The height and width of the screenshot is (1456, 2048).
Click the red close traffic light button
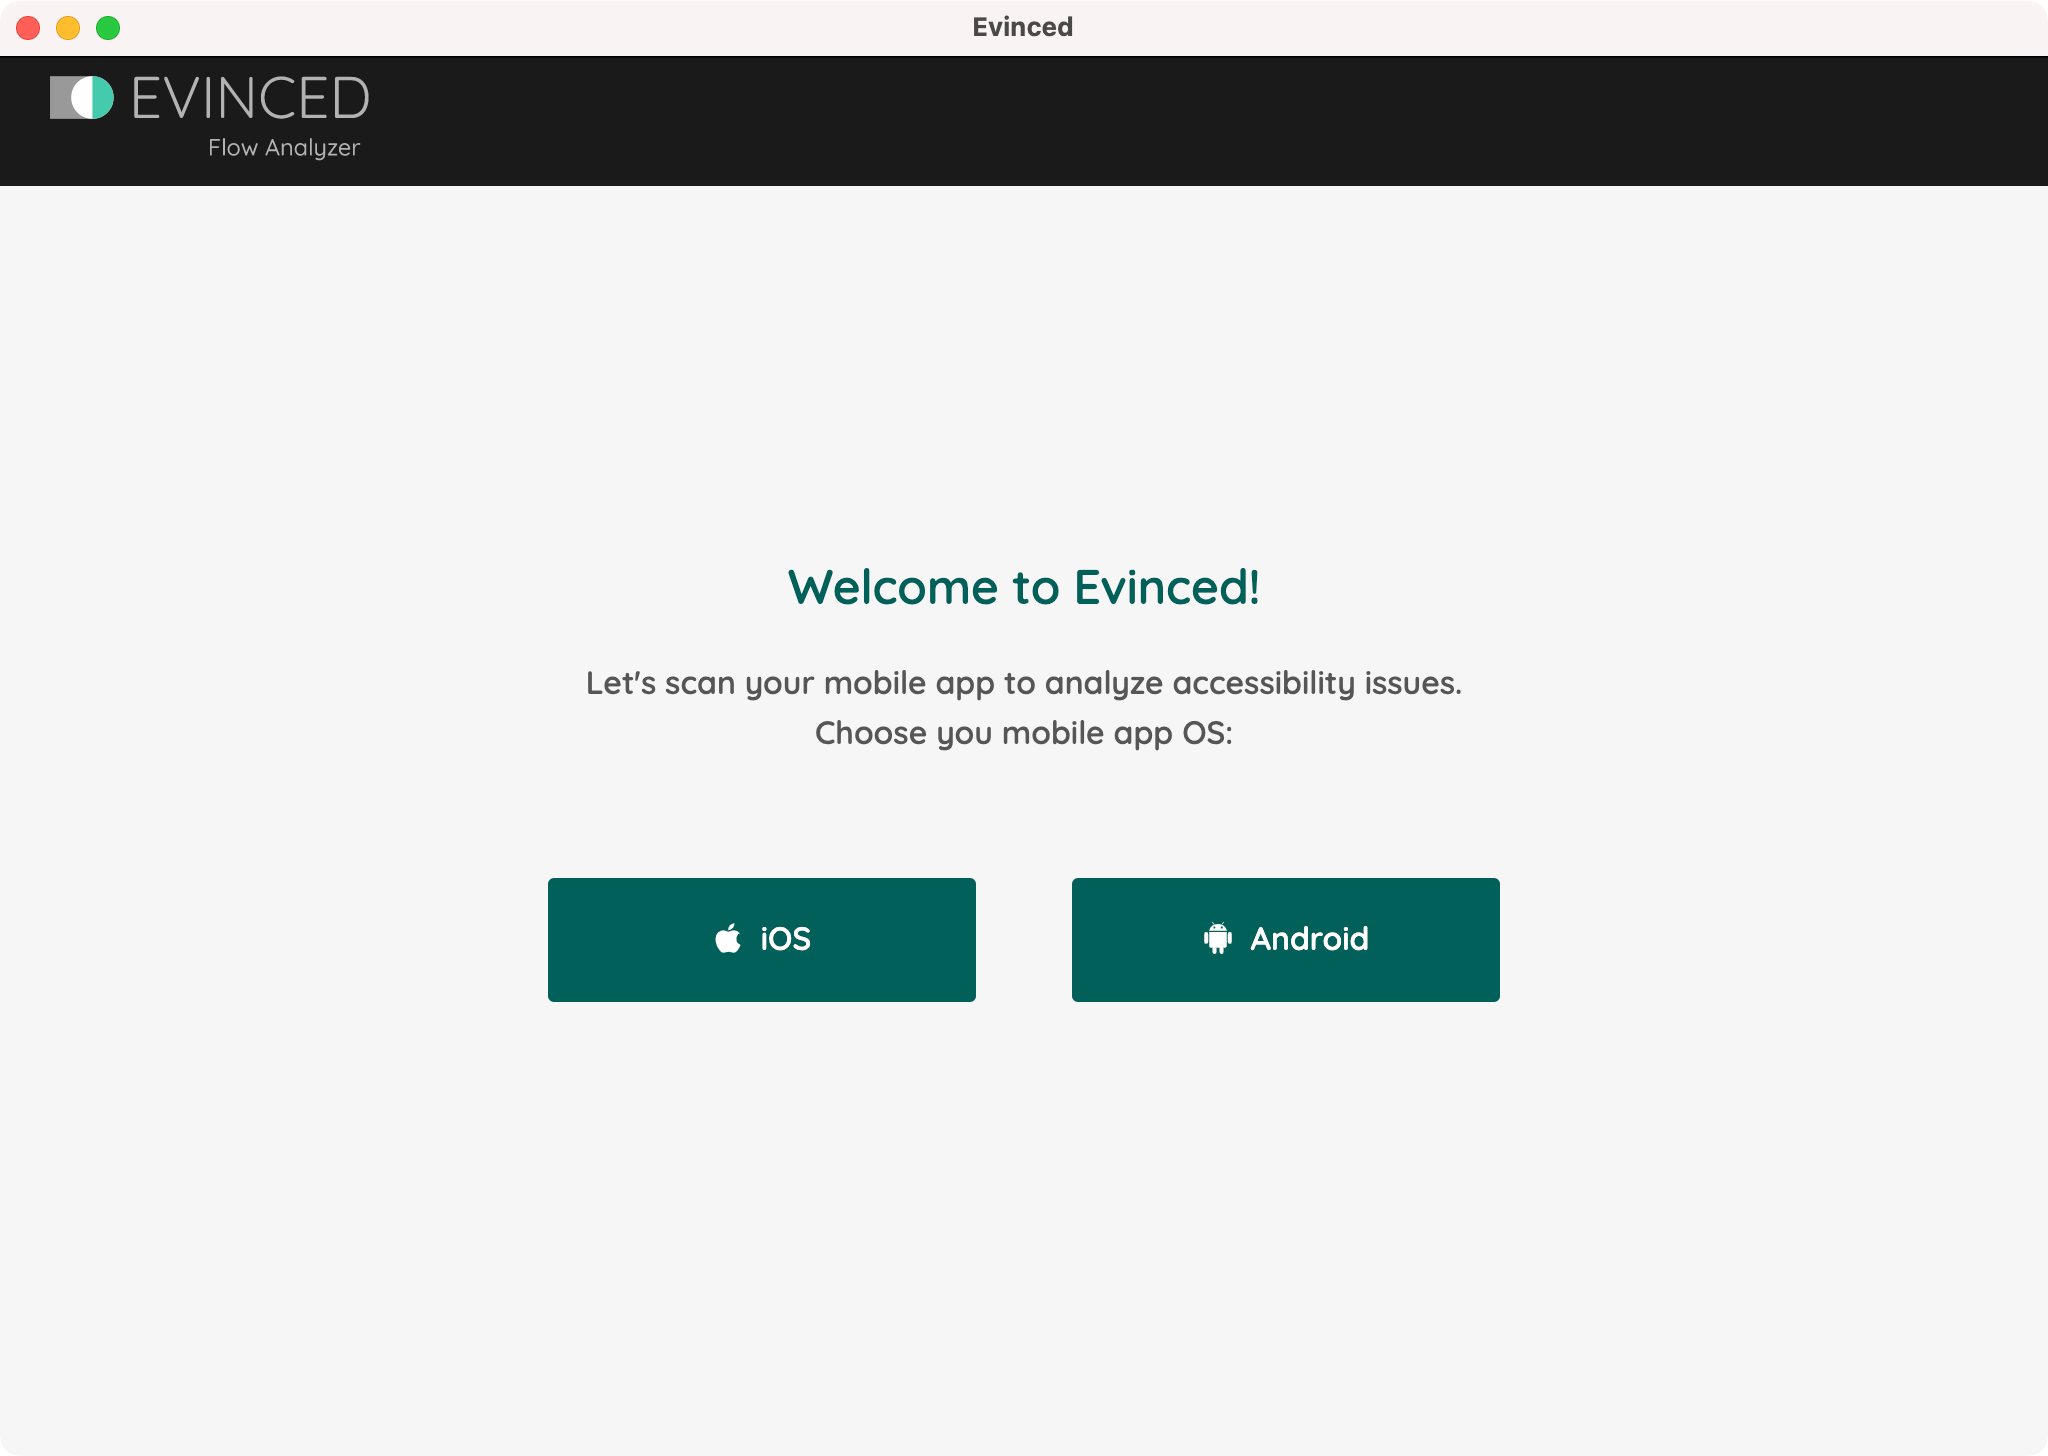point(30,28)
